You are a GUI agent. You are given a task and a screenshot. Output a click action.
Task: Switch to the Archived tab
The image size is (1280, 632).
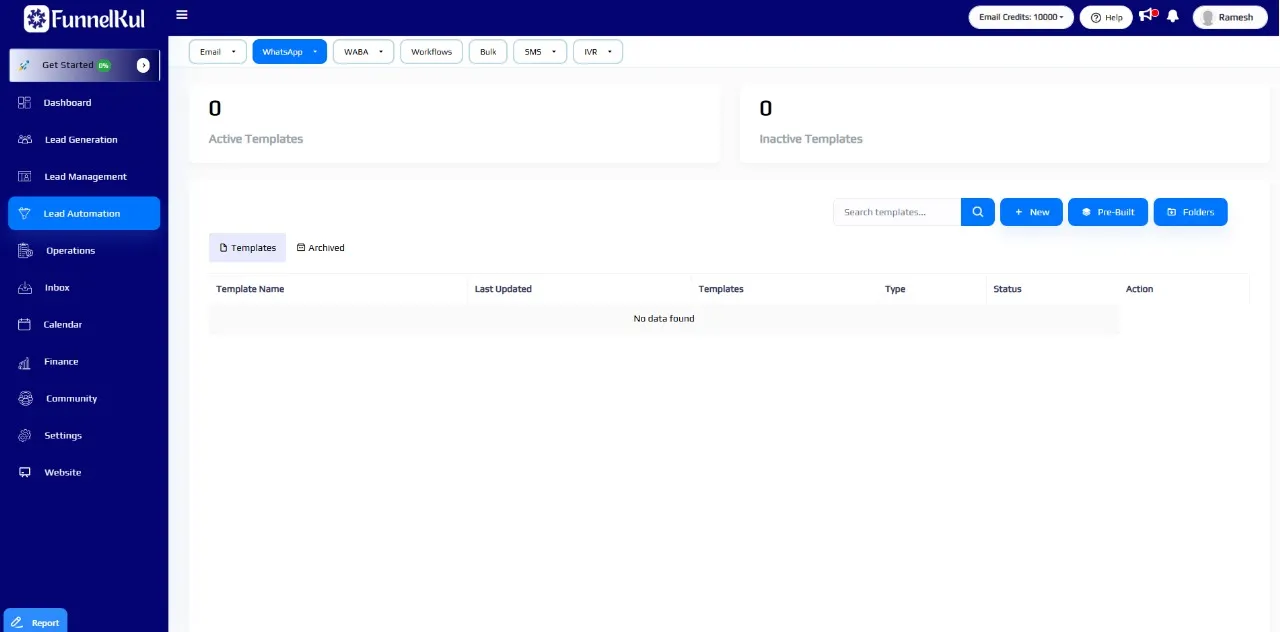point(320,248)
